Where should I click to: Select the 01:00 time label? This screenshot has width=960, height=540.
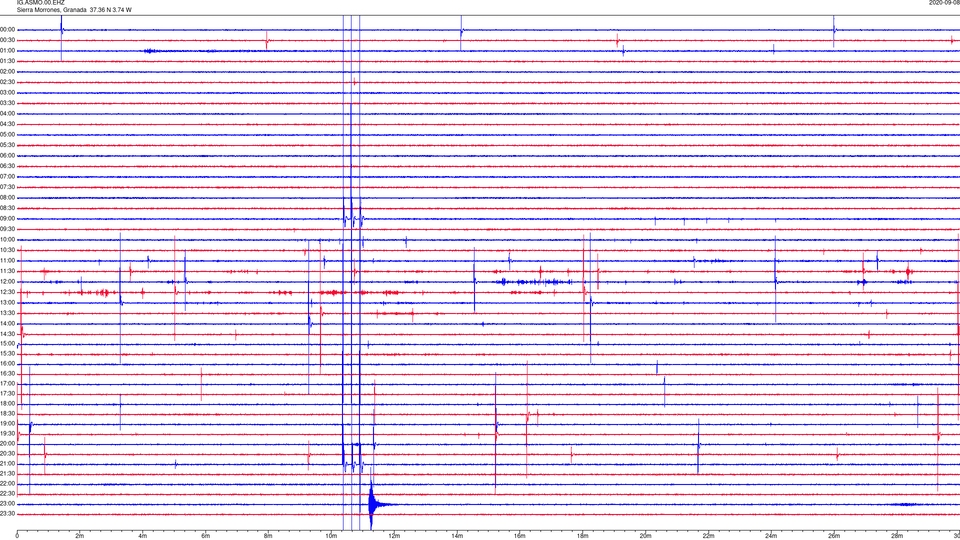[x=8, y=51]
